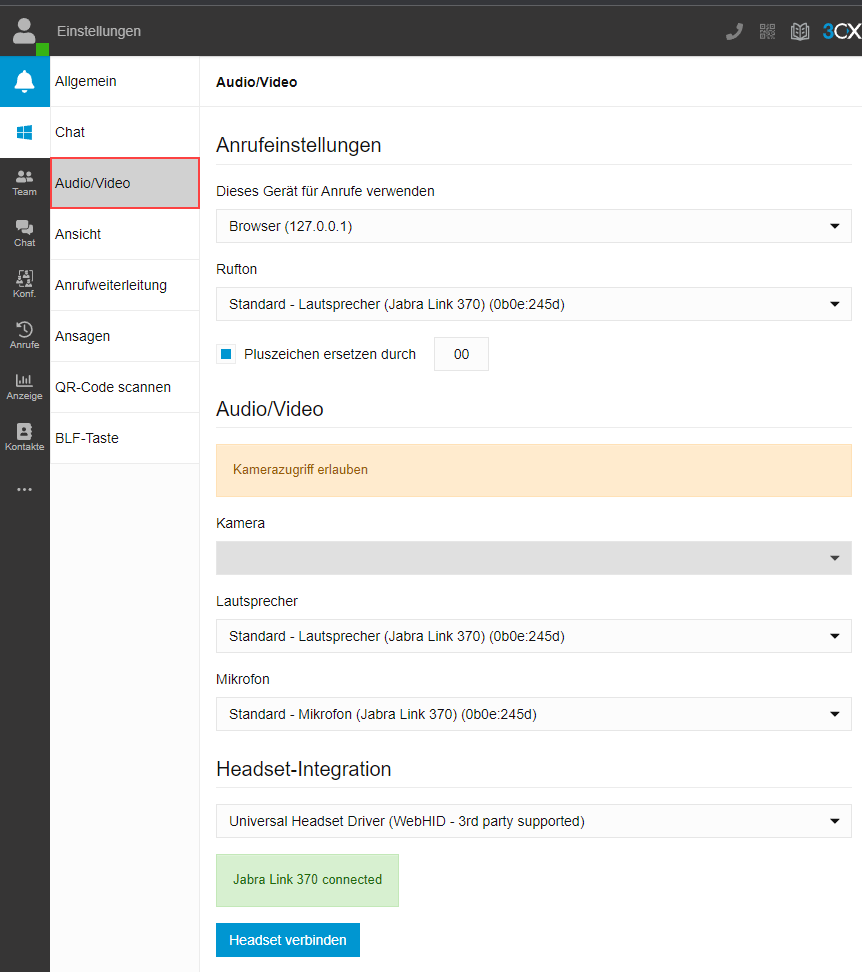Open Kontakte contacts icon
Image resolution: width=862 pixels, height=972 pixels.
click(25, 438)
